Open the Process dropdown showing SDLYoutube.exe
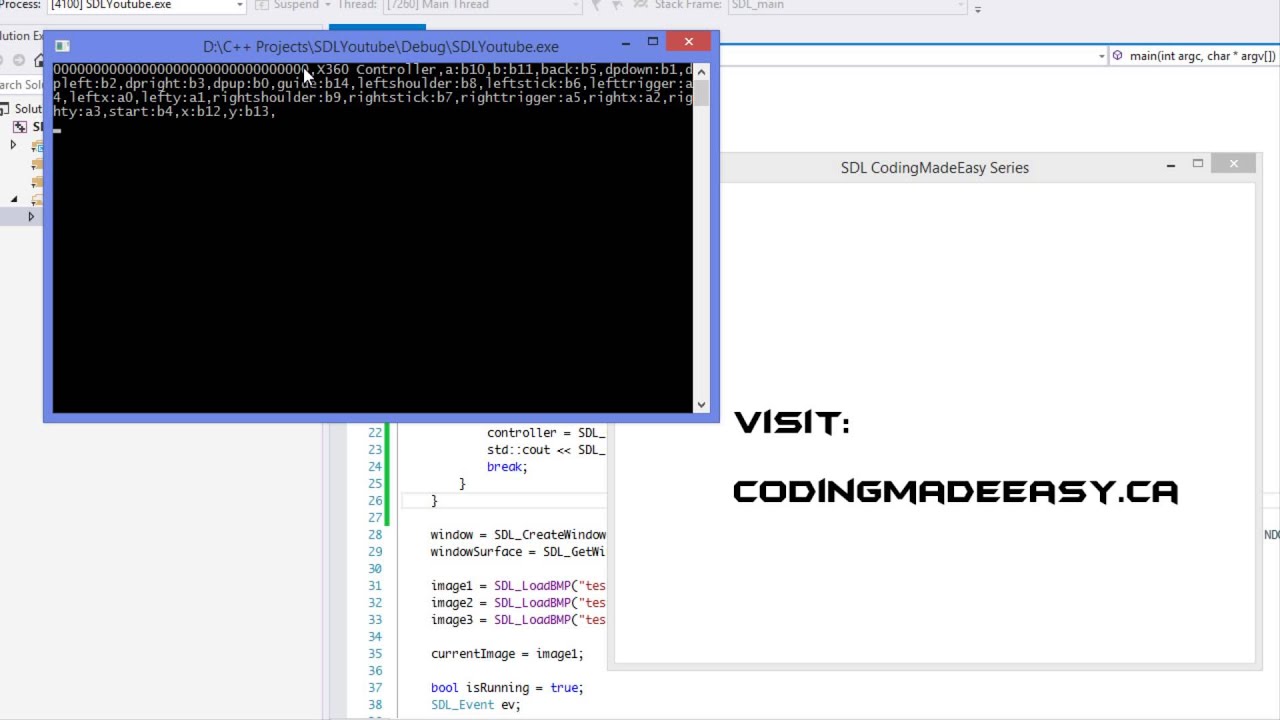 tap(146, 5)
